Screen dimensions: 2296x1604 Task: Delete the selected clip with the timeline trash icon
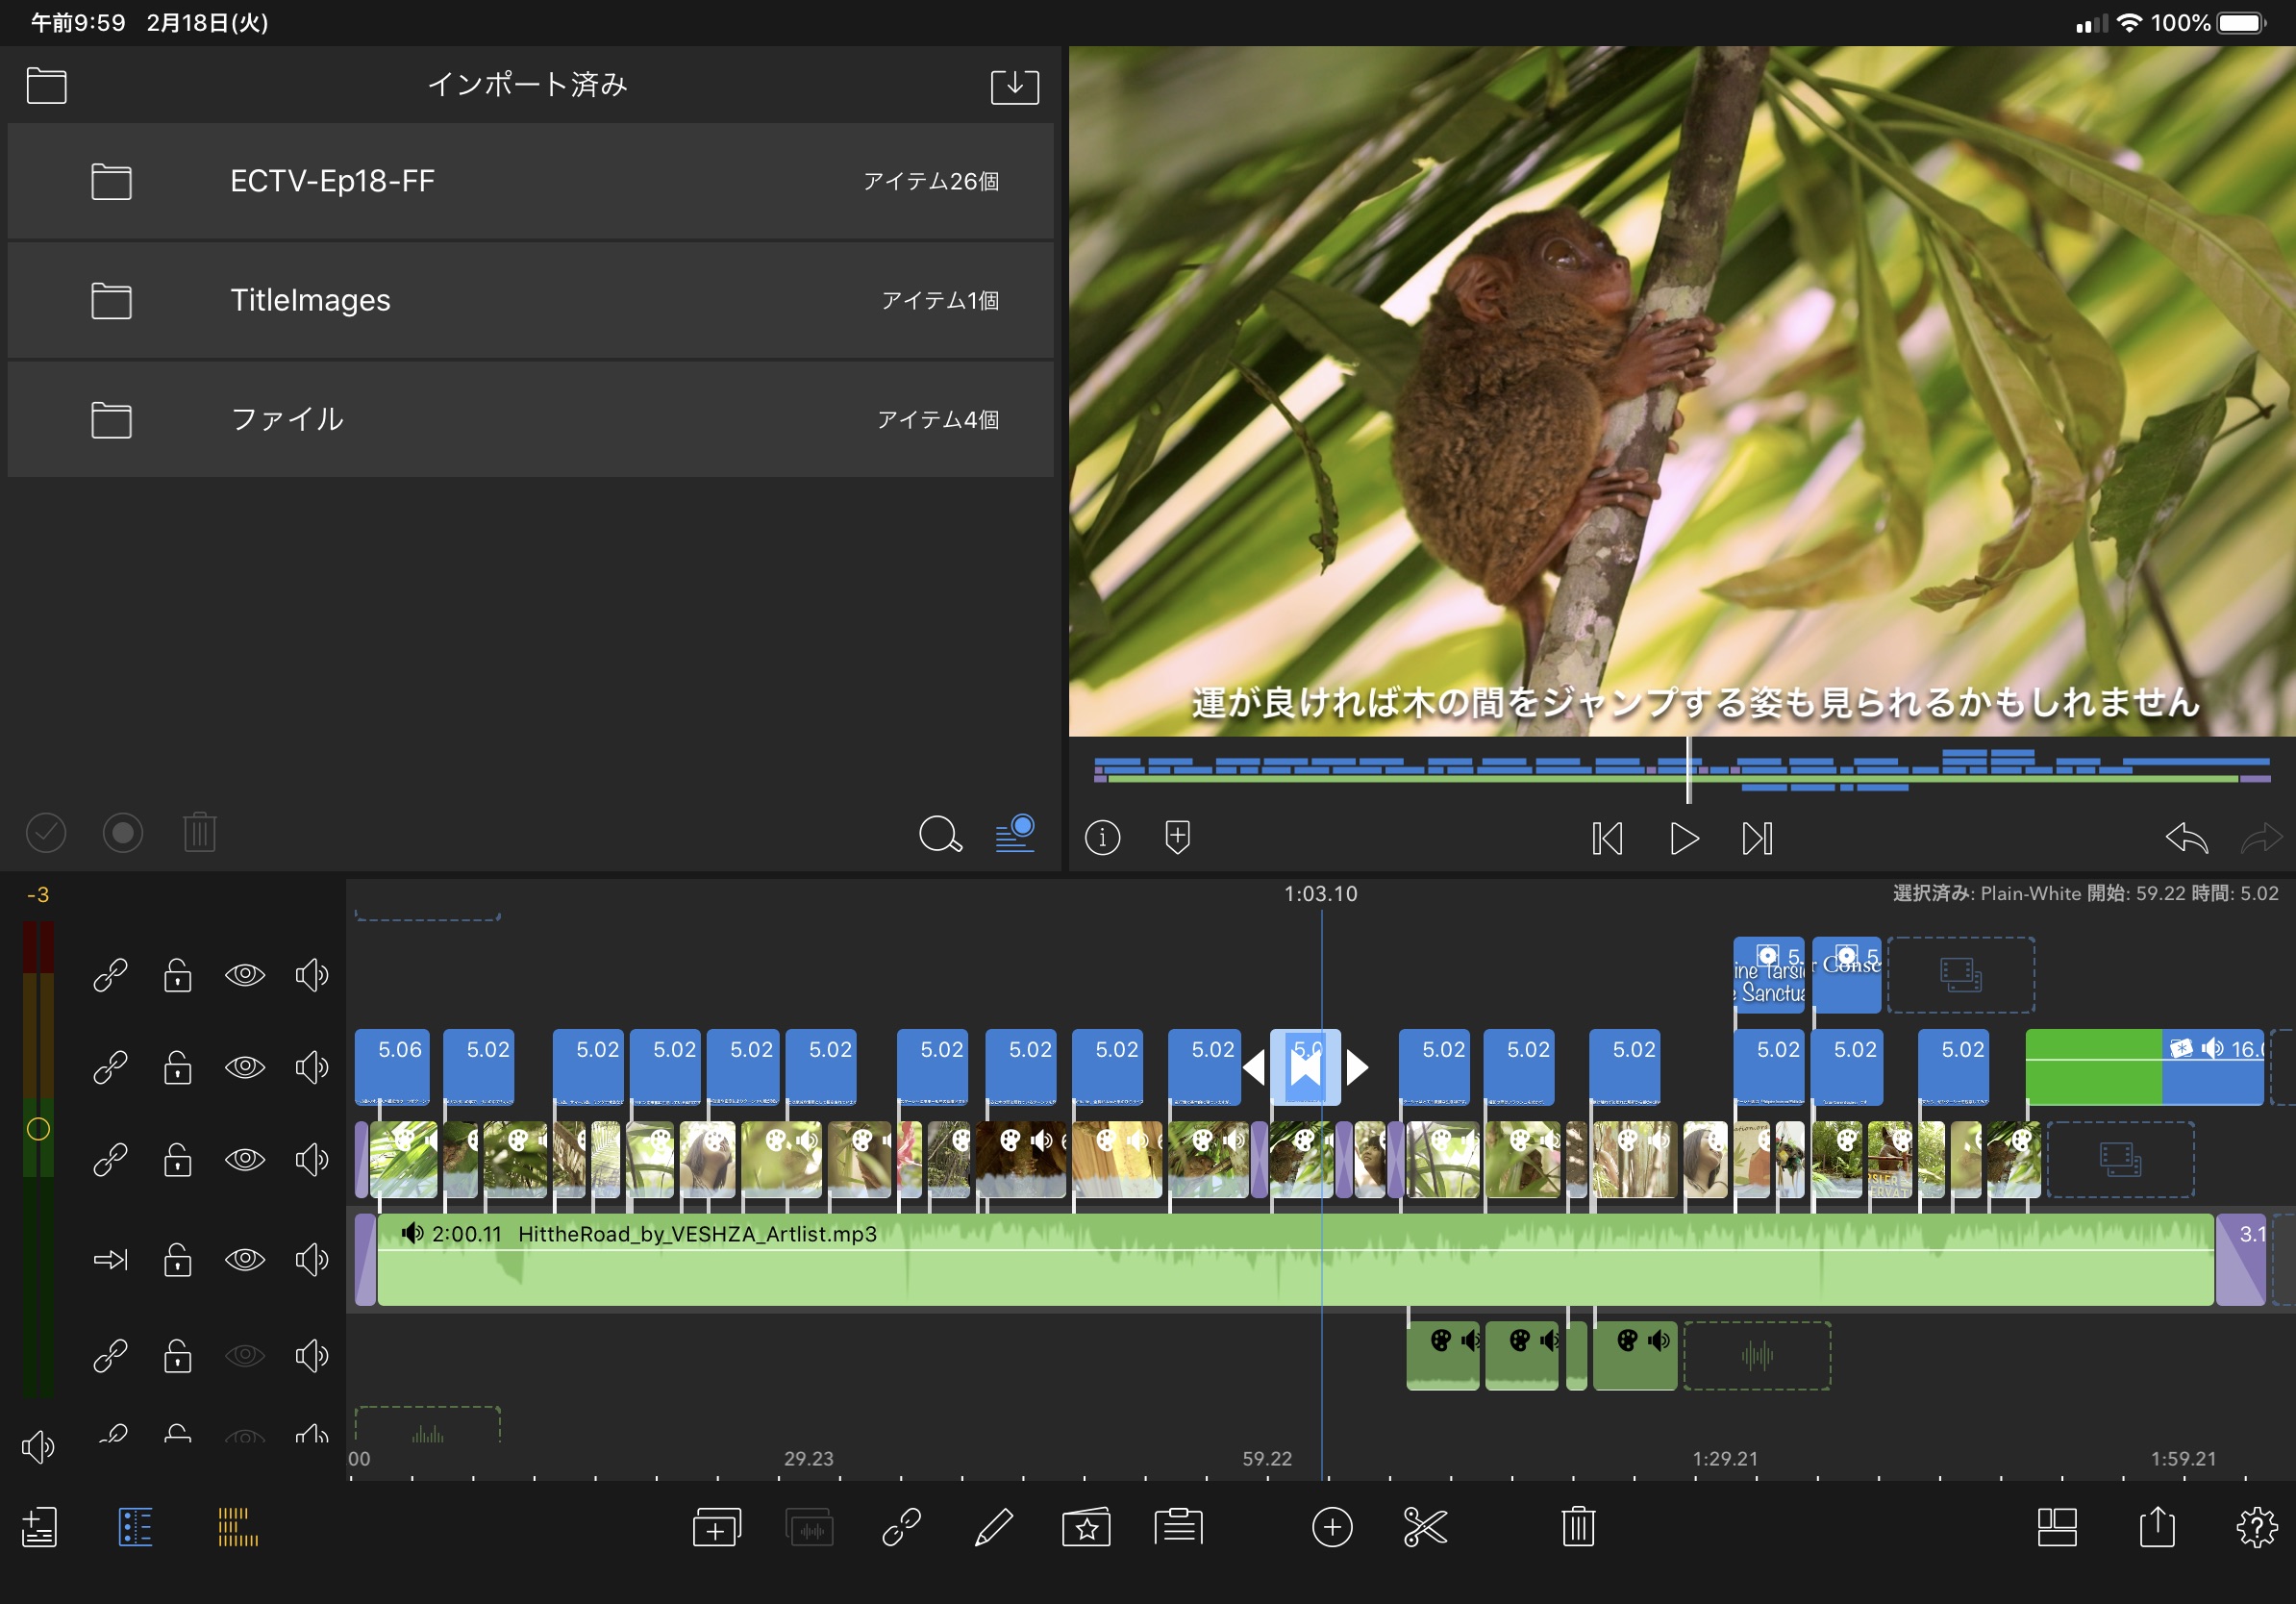pos(1577,1527)
